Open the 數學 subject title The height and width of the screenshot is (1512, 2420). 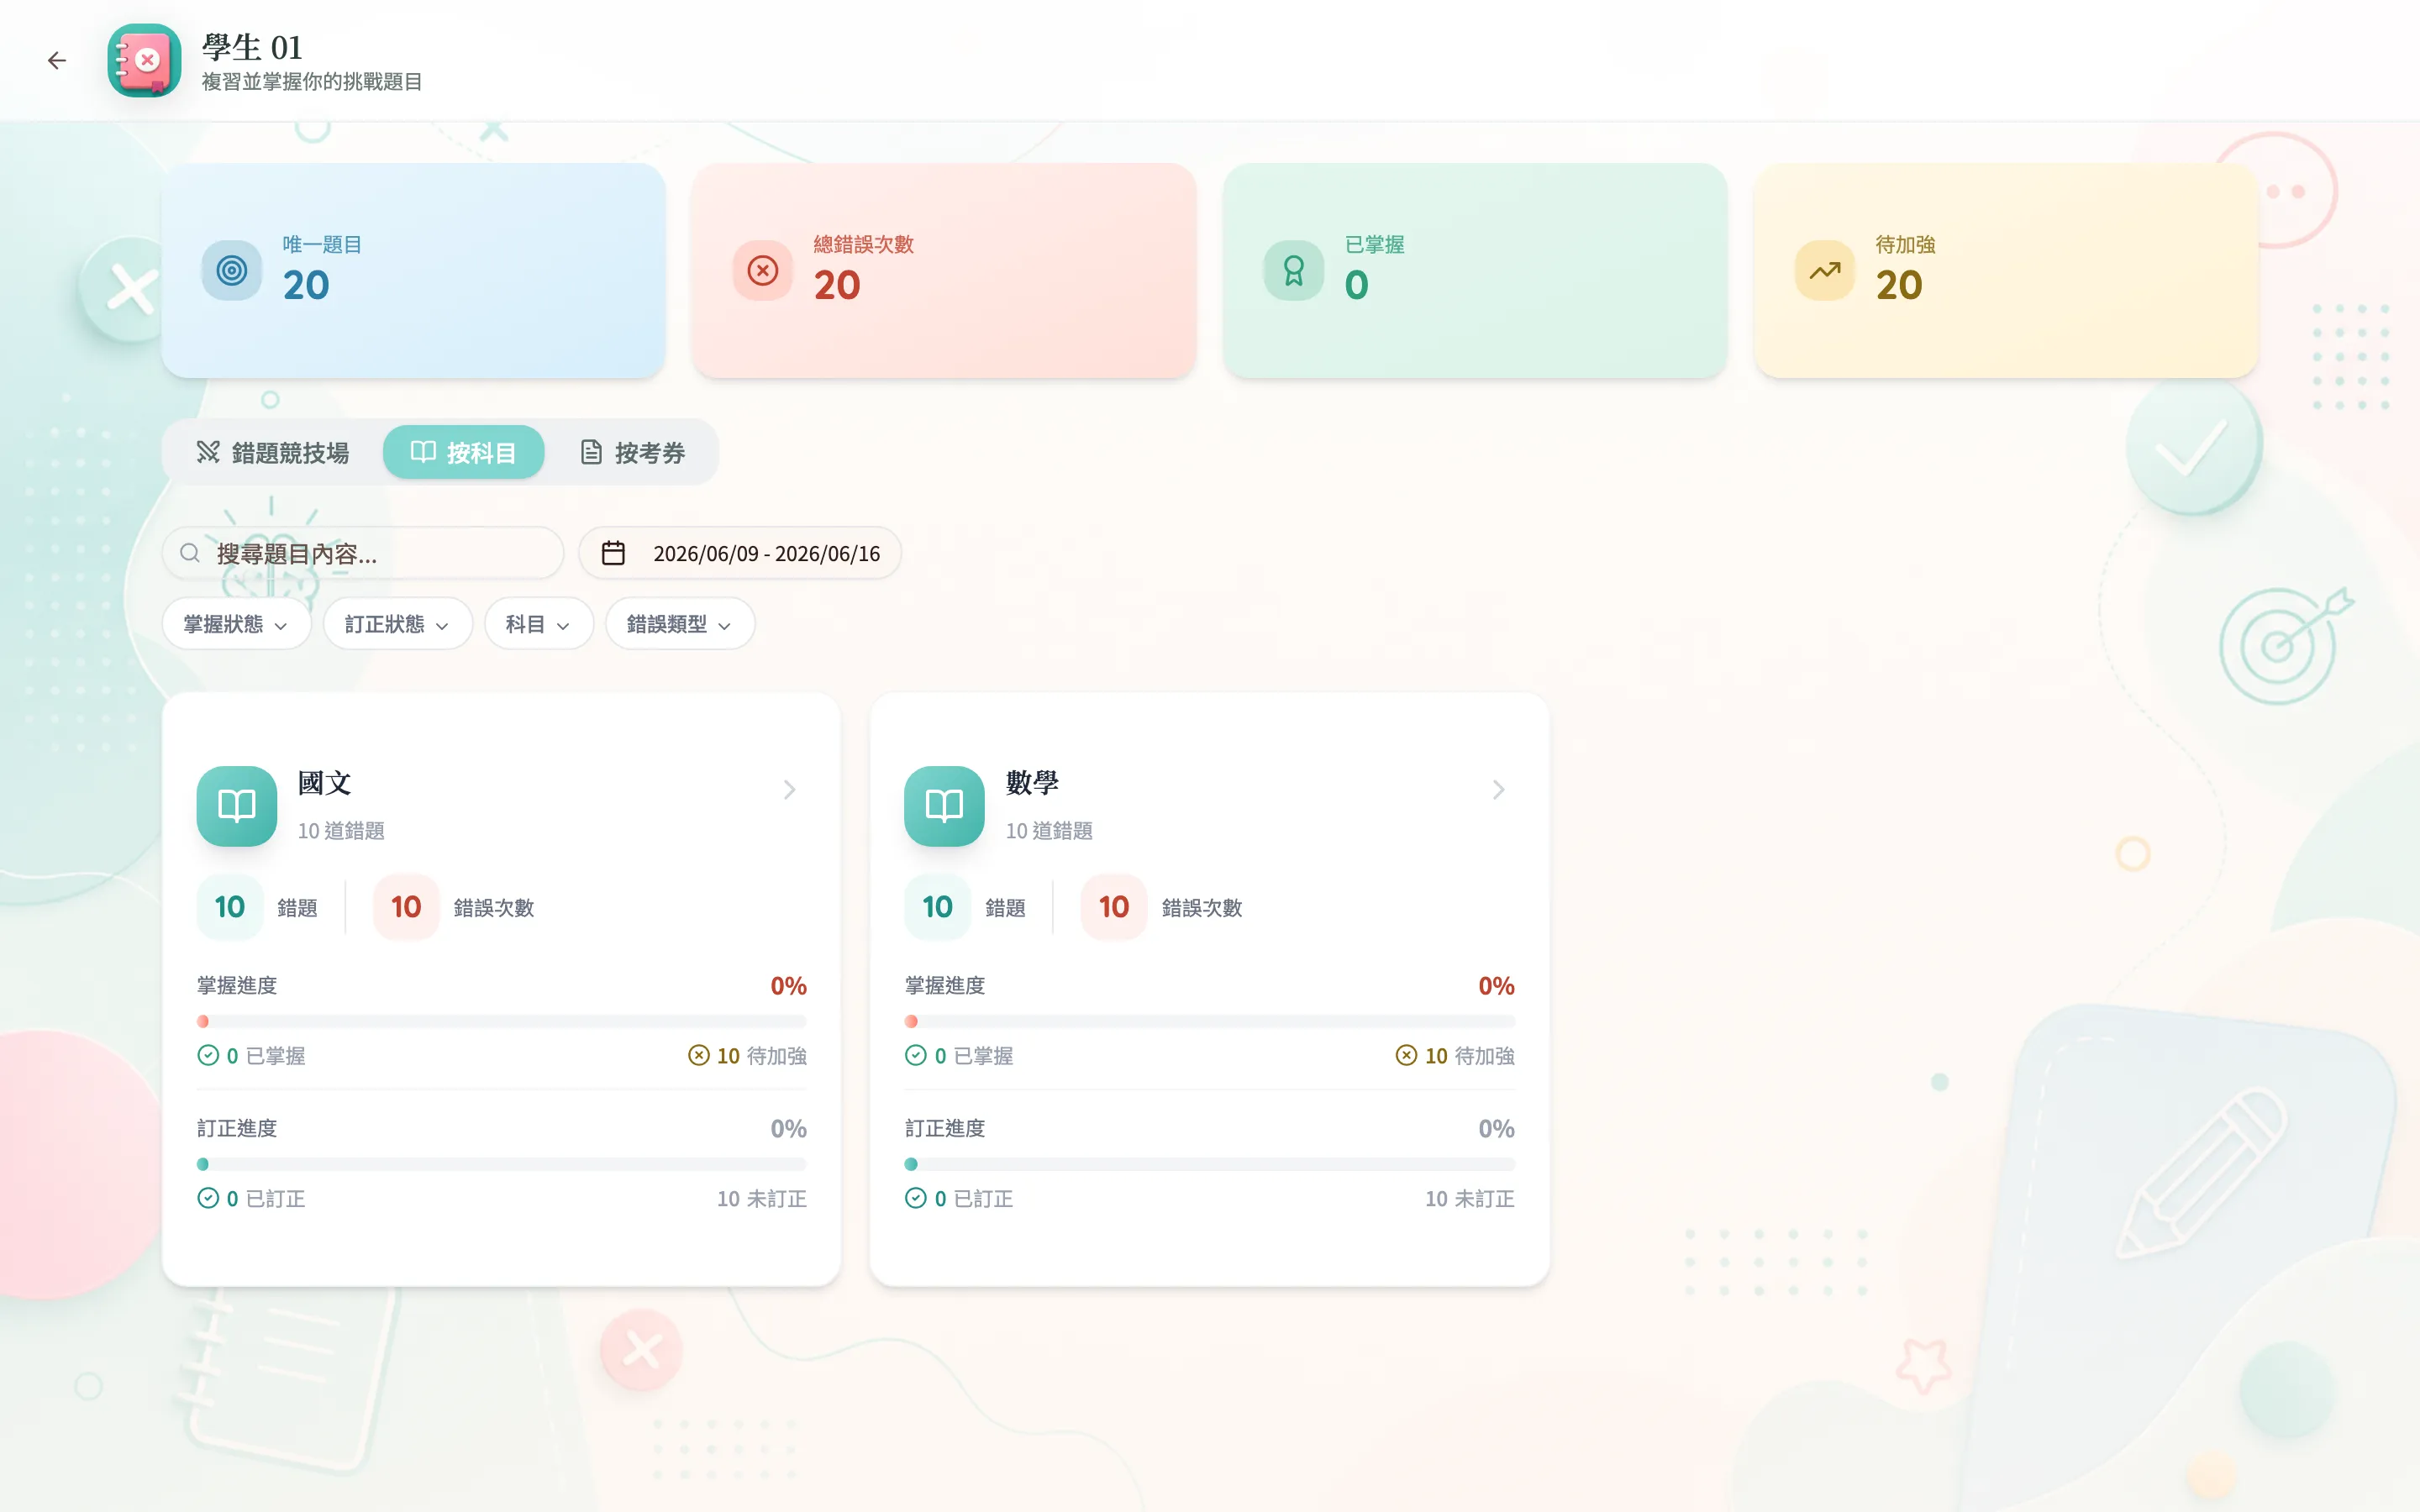click(x=1032, y=783)
